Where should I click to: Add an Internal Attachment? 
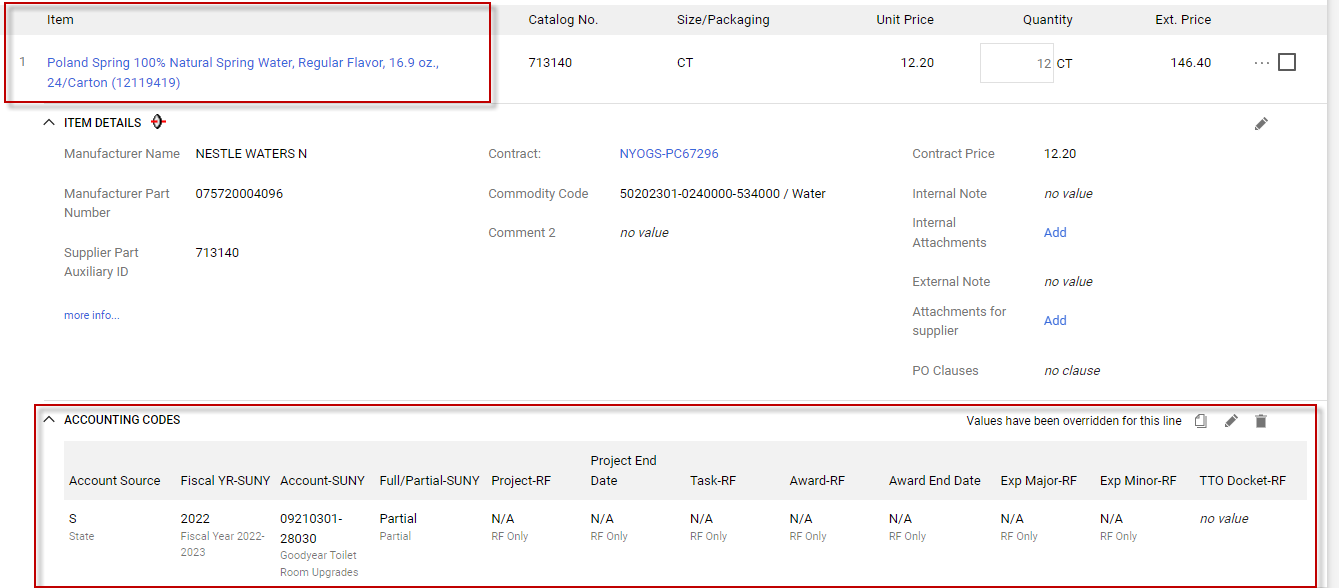[1055, 233]
